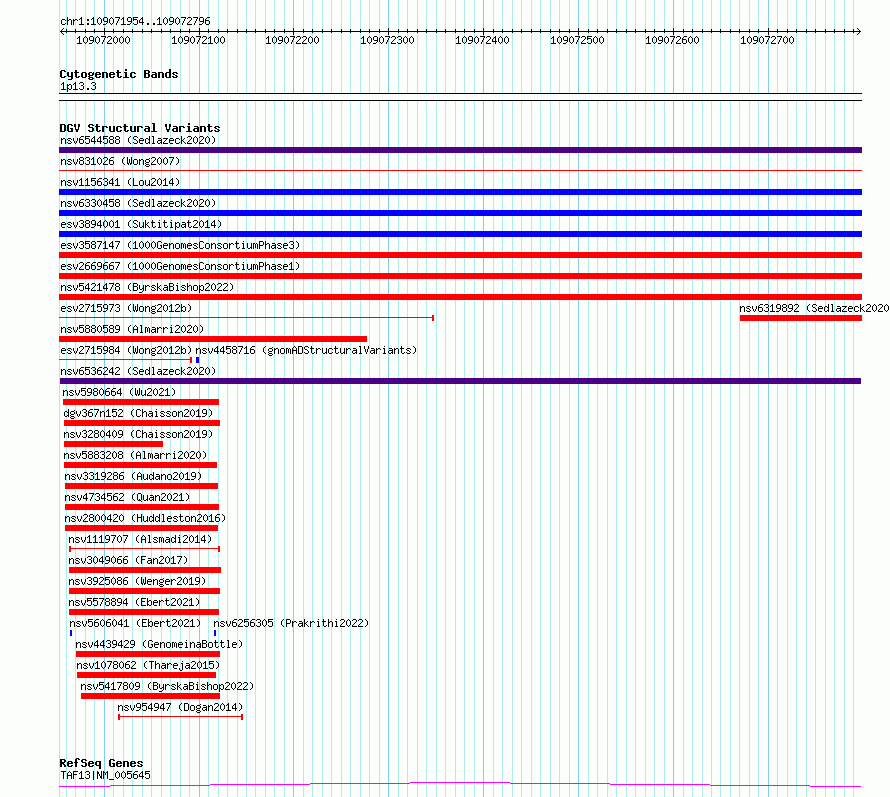Click nsv954947 (Dogan2014) variant label
The width and height of the screenshot is (890, 797).
[180, 707]
